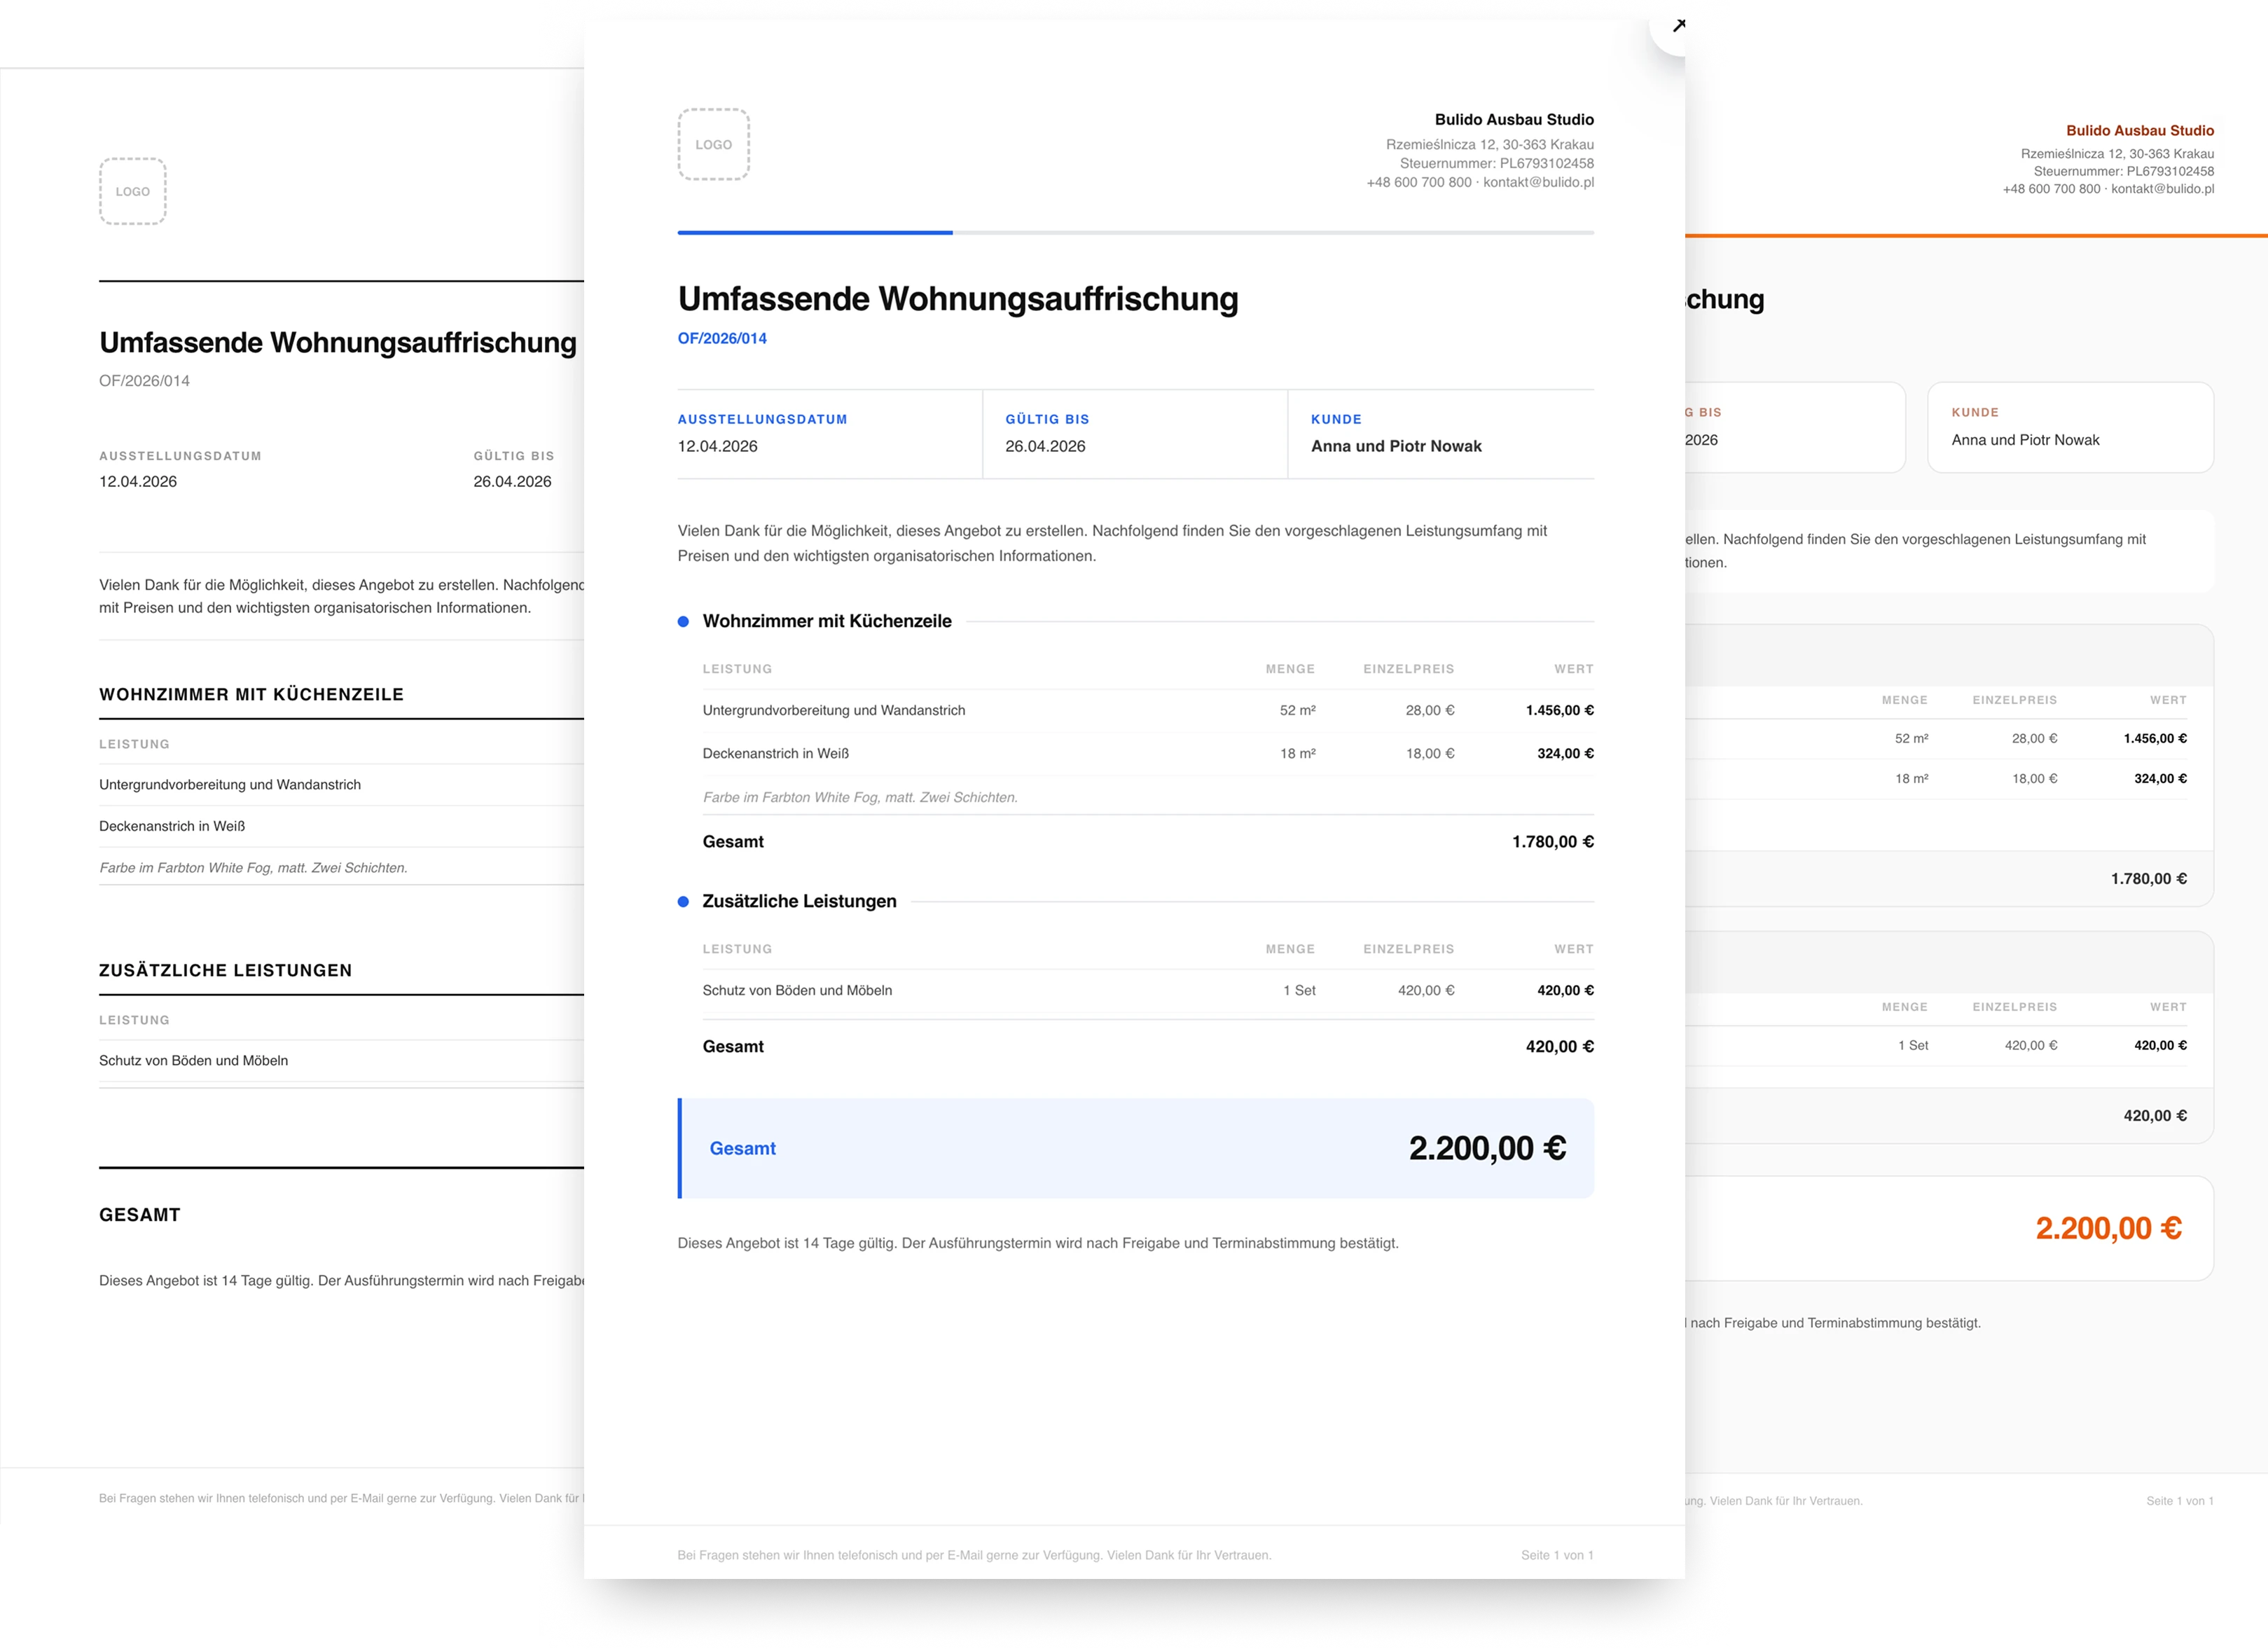Click 'GÜLTIG BIS' label in the center document
Viewport: 2268px width, 1649px height.
pyautogui.click(x=1047, y=420)
